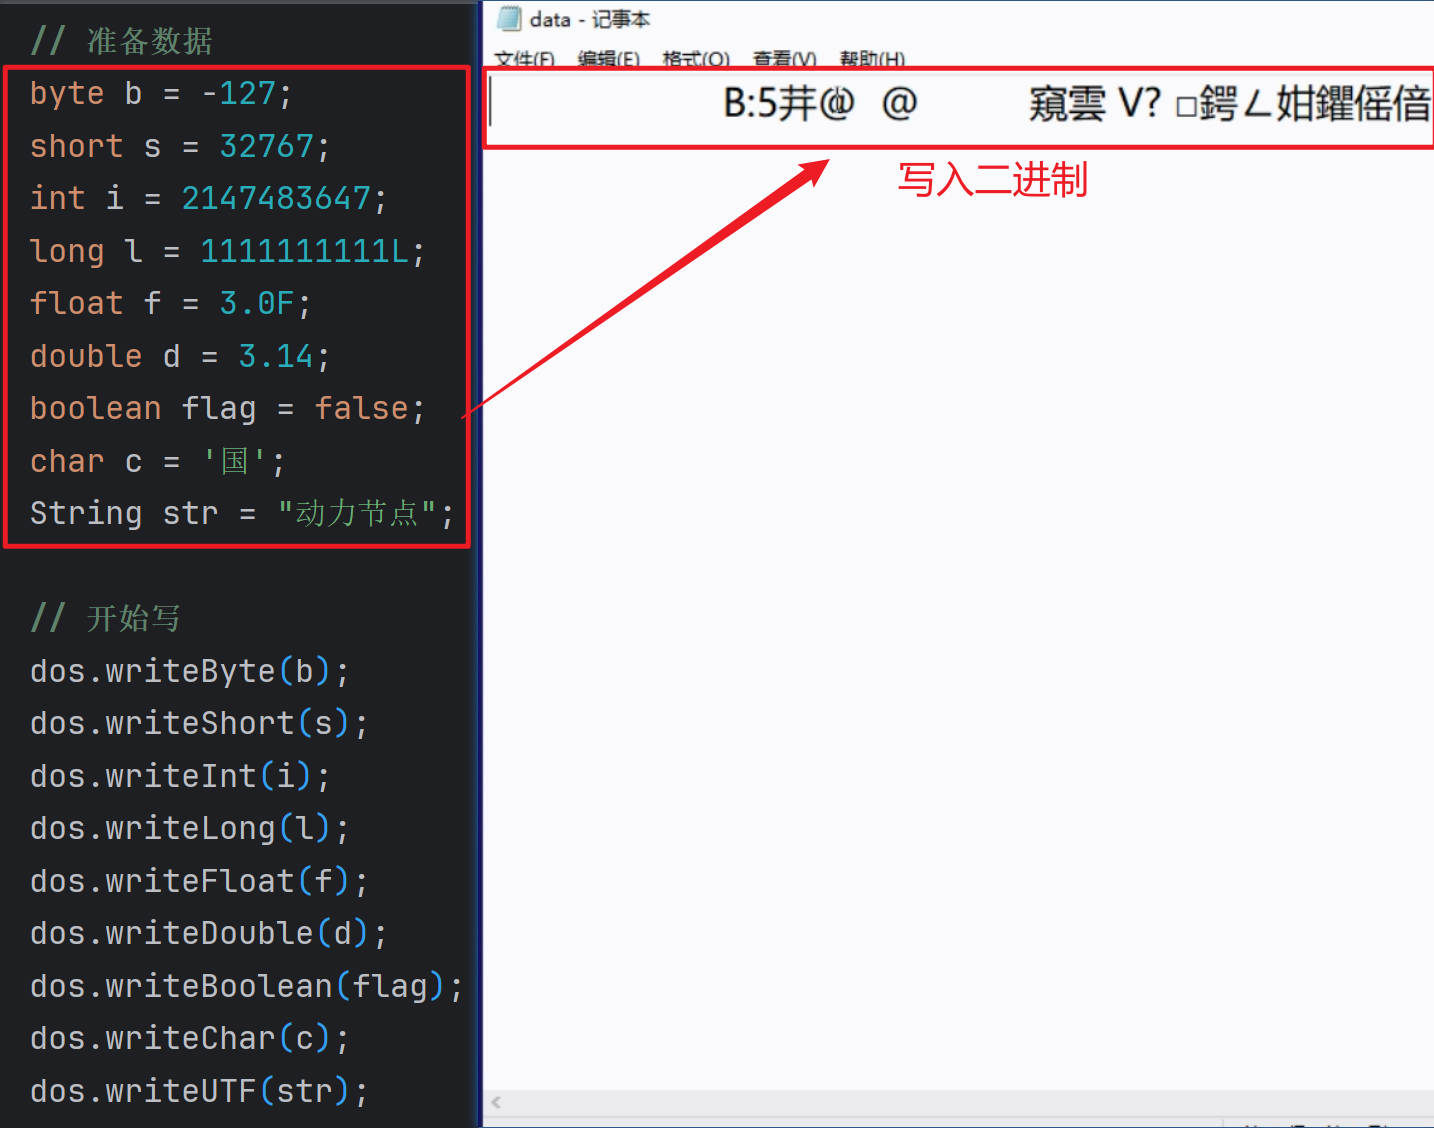
Task: Click the dos.writeByte(b); code line
Action: [x=188, y=671]
